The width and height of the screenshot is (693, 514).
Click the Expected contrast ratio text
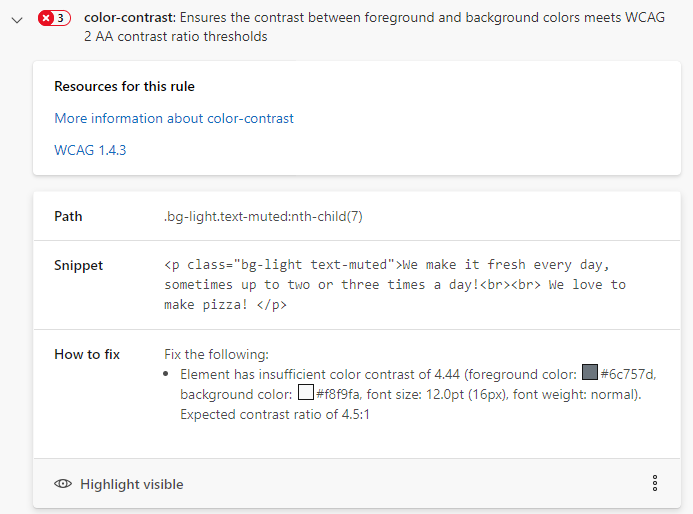(275, 414)
